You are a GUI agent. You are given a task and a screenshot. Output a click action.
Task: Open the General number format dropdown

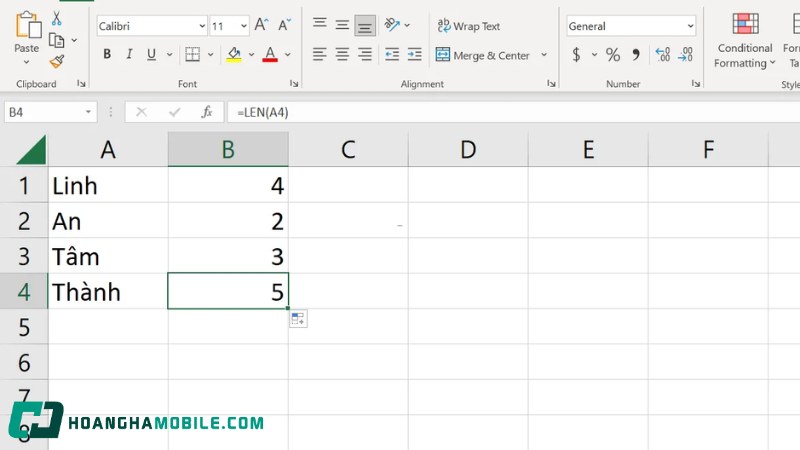690,26
